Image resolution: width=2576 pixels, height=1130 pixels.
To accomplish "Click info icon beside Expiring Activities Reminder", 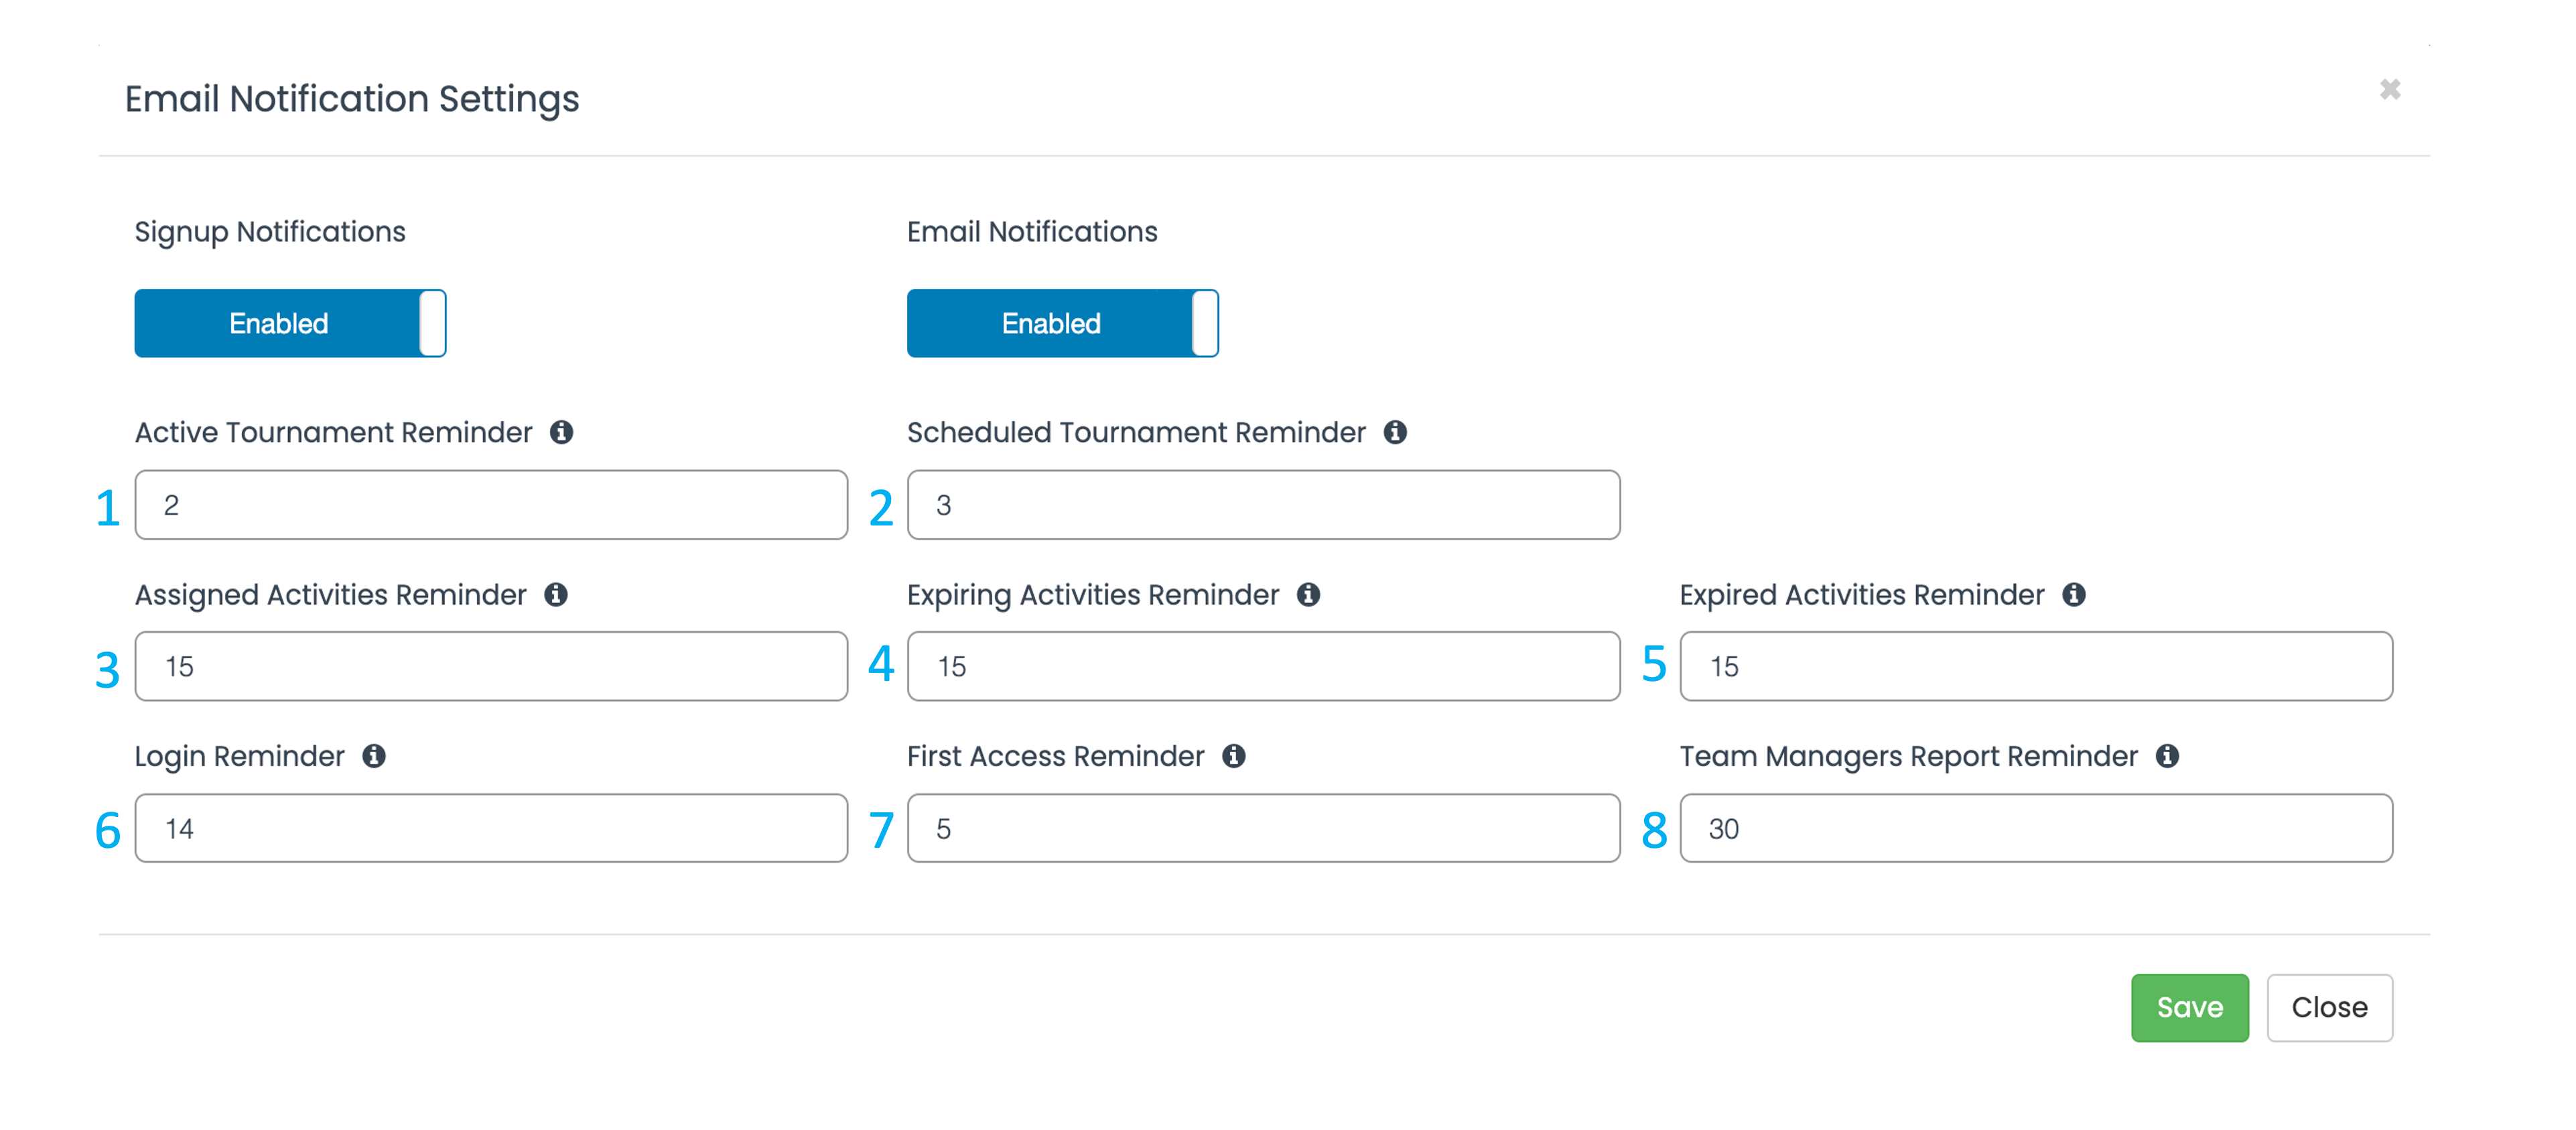I will 1308,594.
